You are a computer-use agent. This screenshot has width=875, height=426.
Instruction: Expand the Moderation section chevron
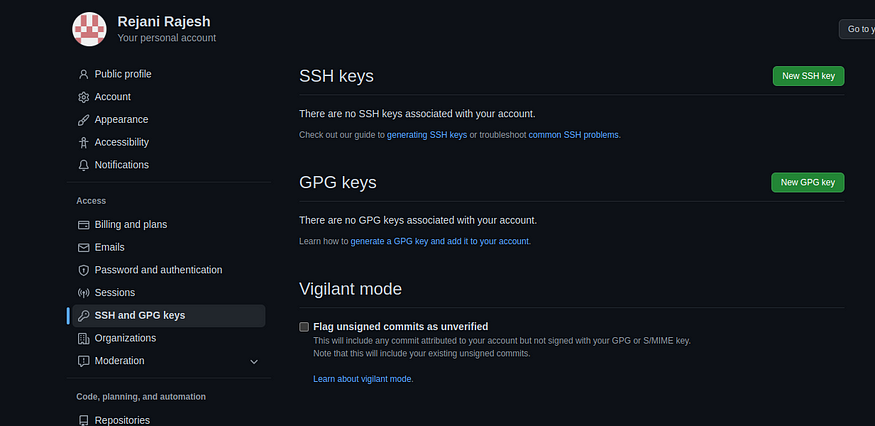254,362
